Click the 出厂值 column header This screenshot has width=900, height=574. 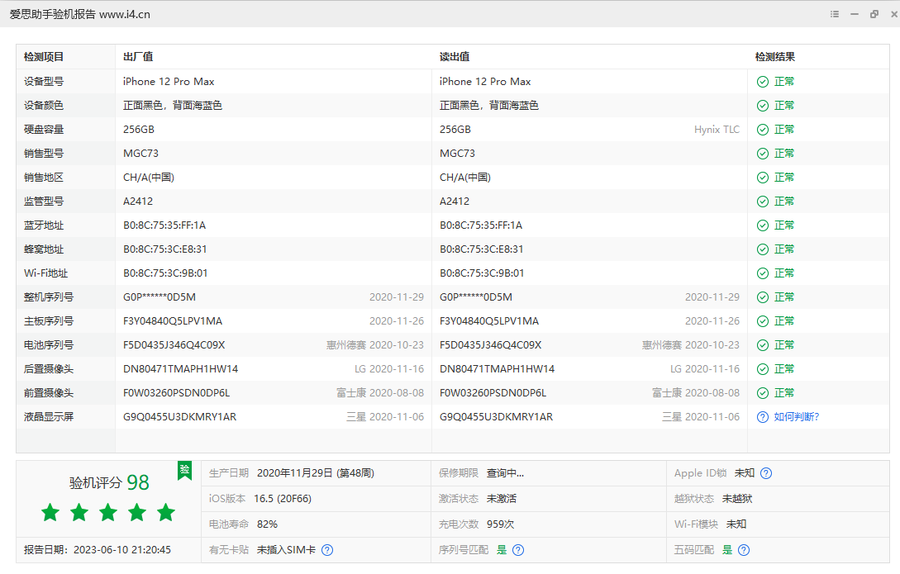pos(138,57)
